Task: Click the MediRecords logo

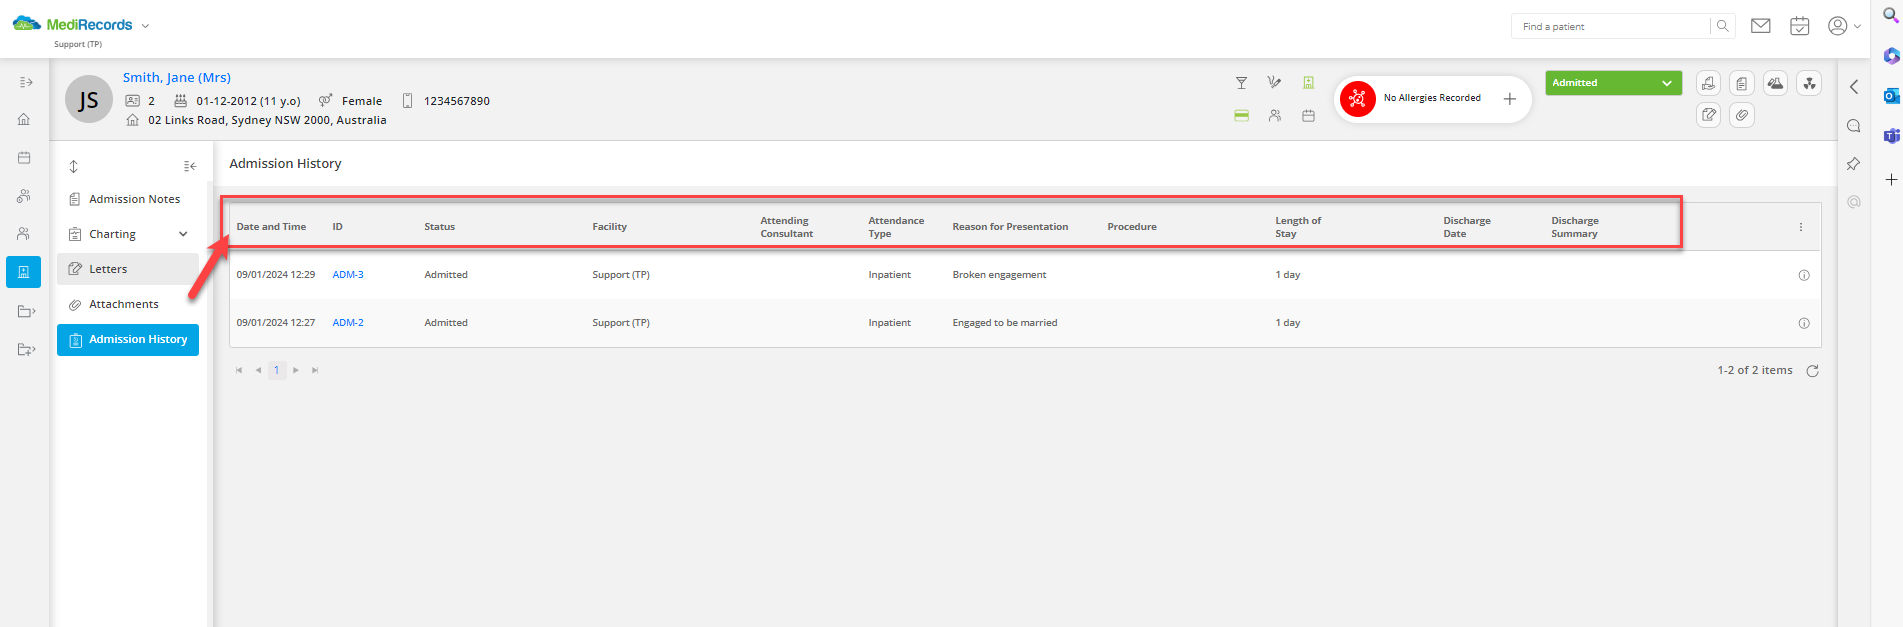Action: pyautogui.click(x=72, y=24)
